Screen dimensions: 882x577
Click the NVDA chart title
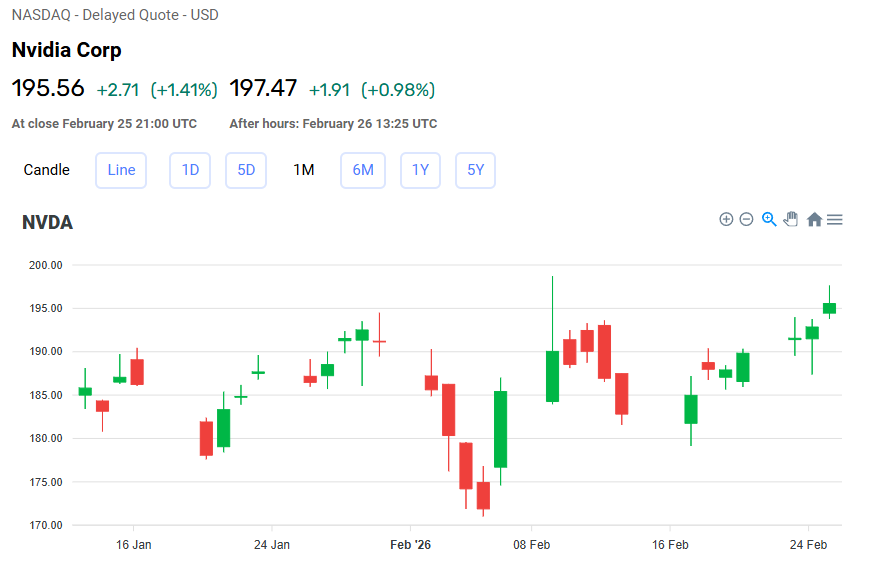tap(48, 223)
